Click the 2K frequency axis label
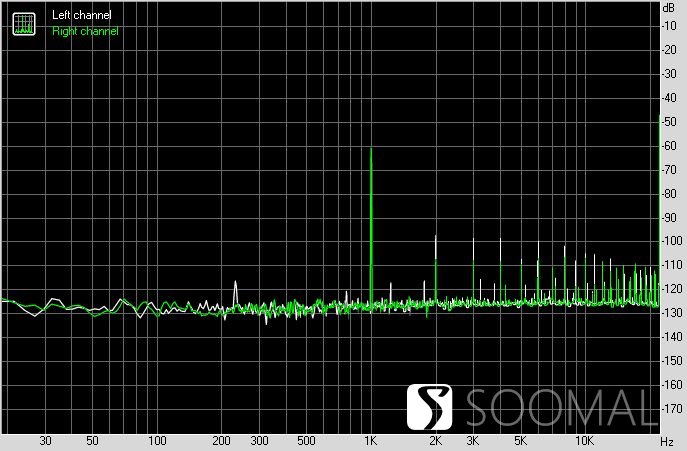Viewport: 687px width, 451px height. [435, 441]
